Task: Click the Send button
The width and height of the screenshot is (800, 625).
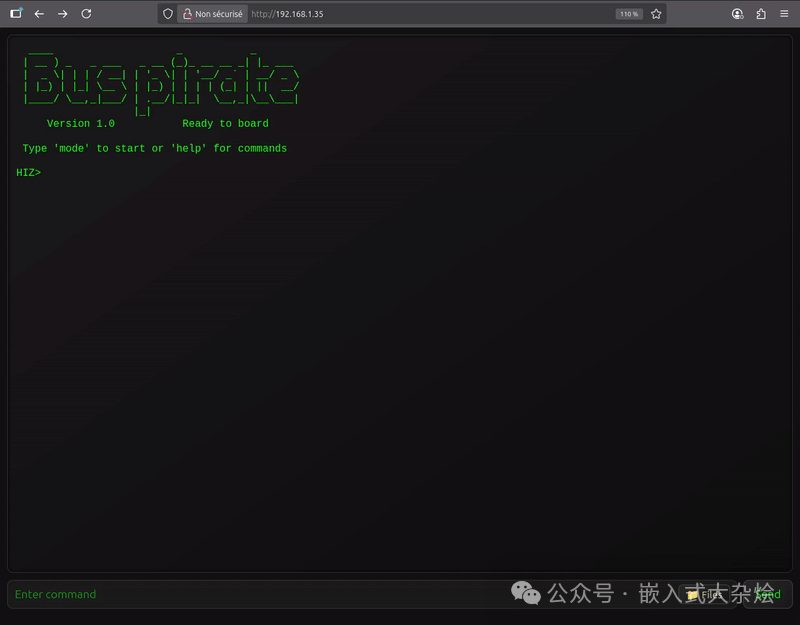Action: (768, 594)
